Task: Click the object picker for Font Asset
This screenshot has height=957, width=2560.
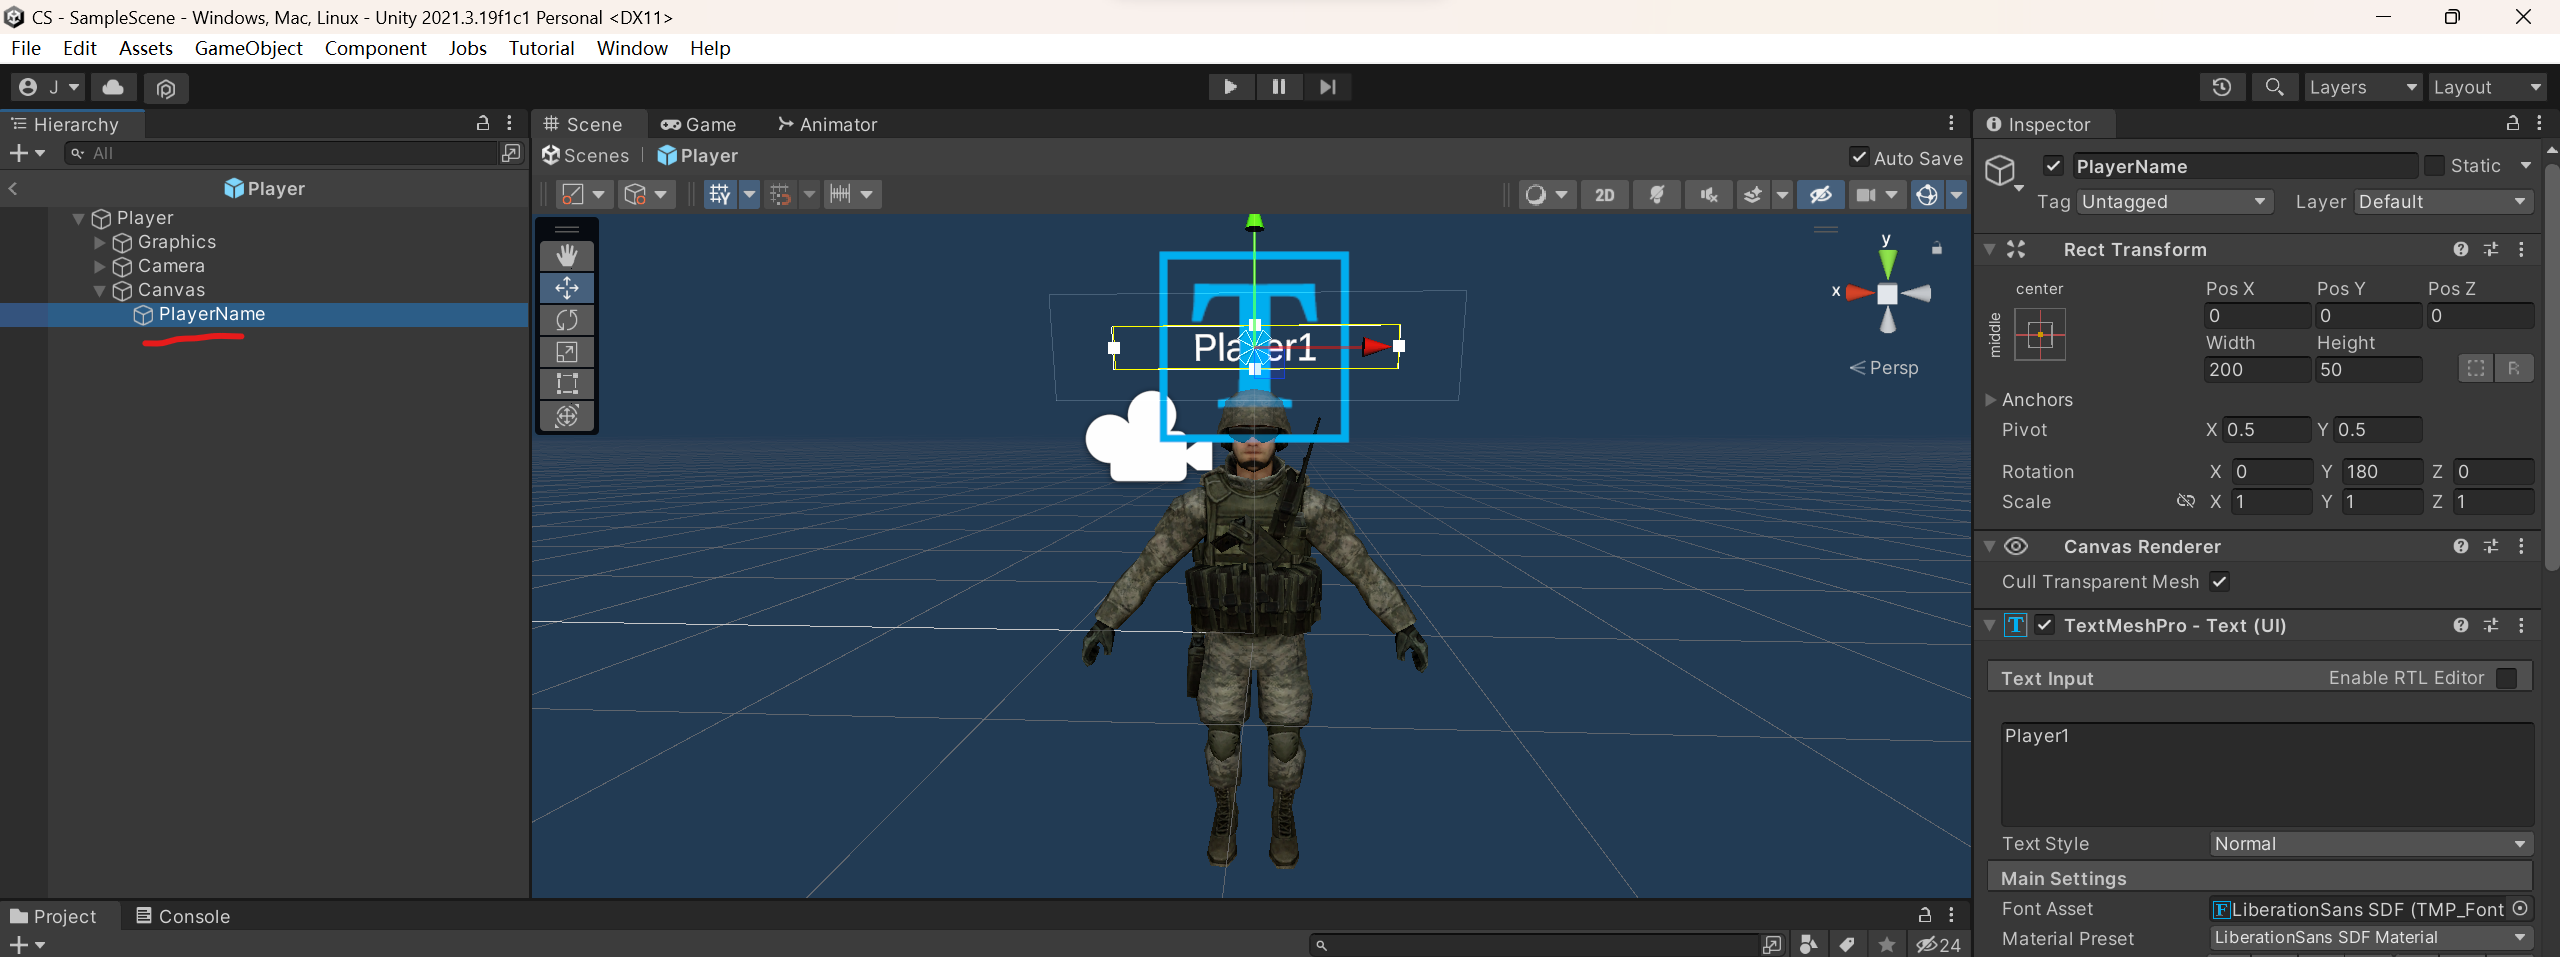Action: (x=2520, y=908)
